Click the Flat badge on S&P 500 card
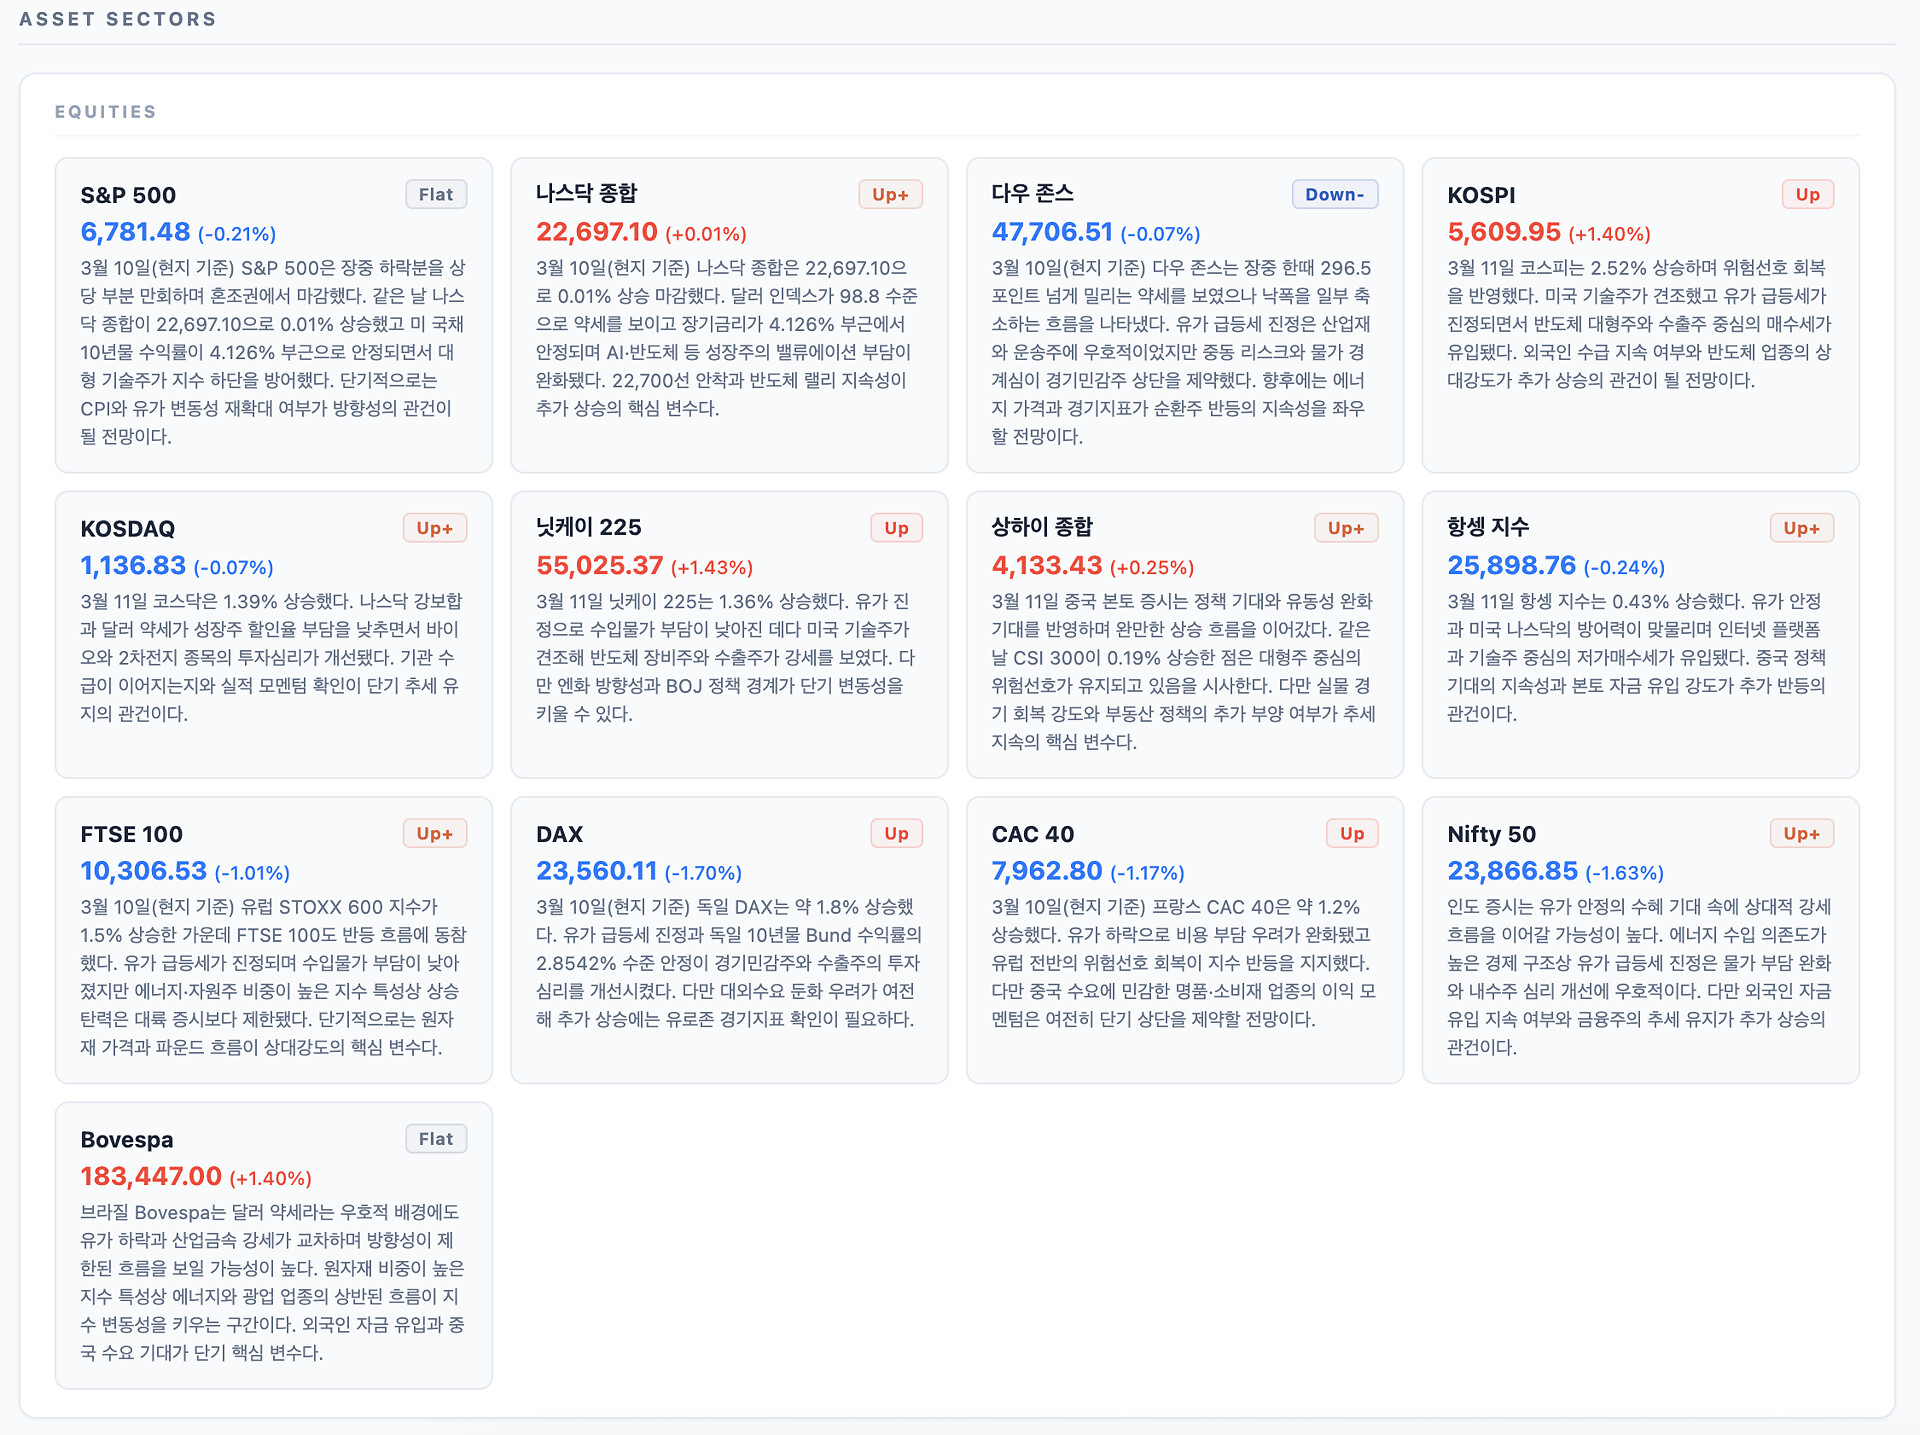1920x1435 pixels. point(436,194)
